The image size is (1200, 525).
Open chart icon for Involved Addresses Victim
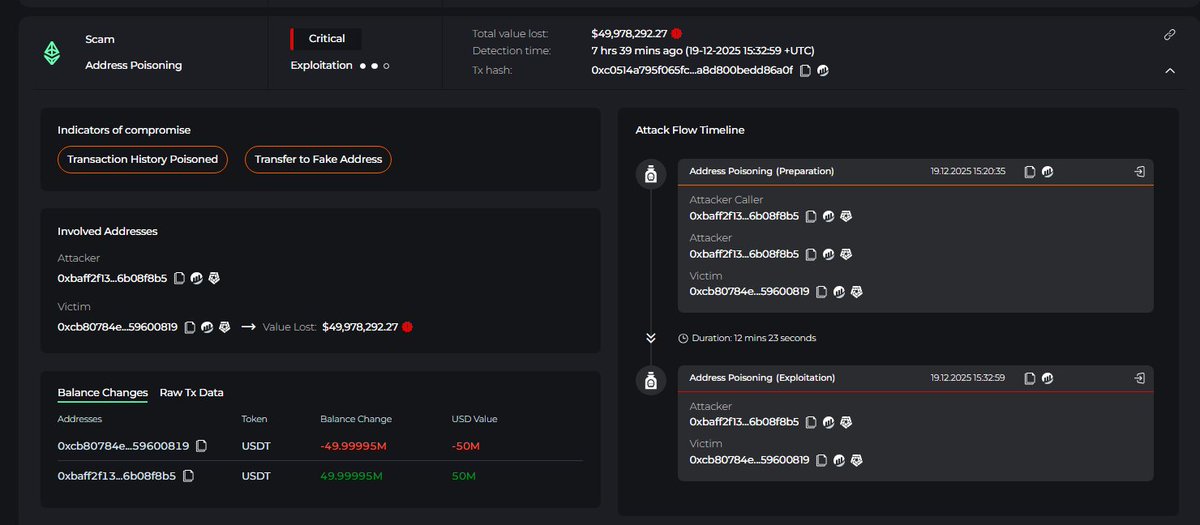207,327
